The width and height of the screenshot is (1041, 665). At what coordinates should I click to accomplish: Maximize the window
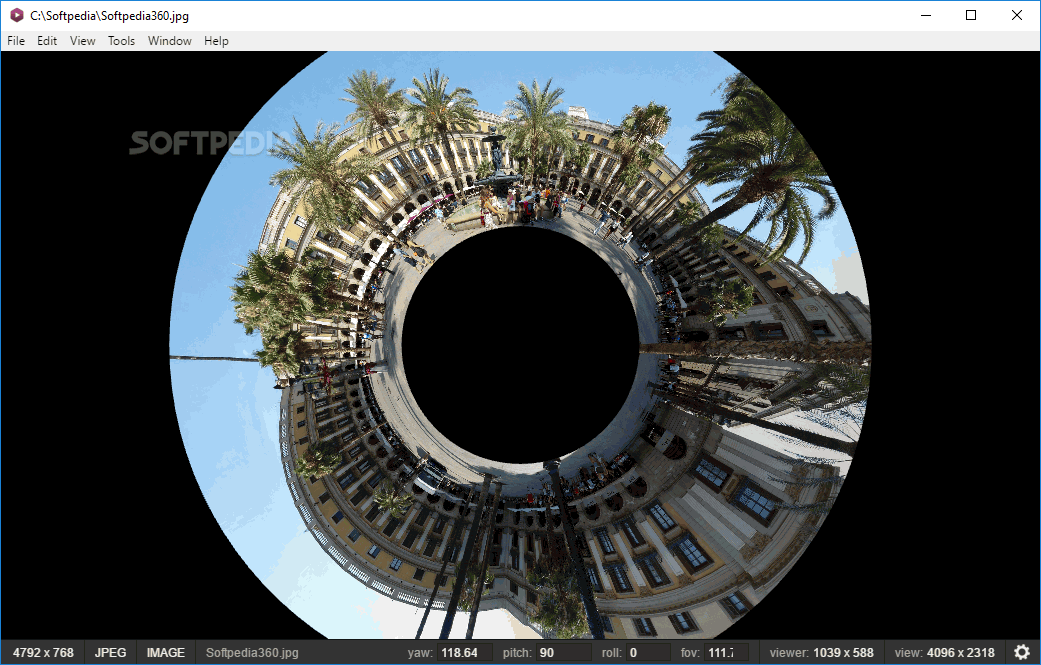pyautogui.click(x=971, y=15)
